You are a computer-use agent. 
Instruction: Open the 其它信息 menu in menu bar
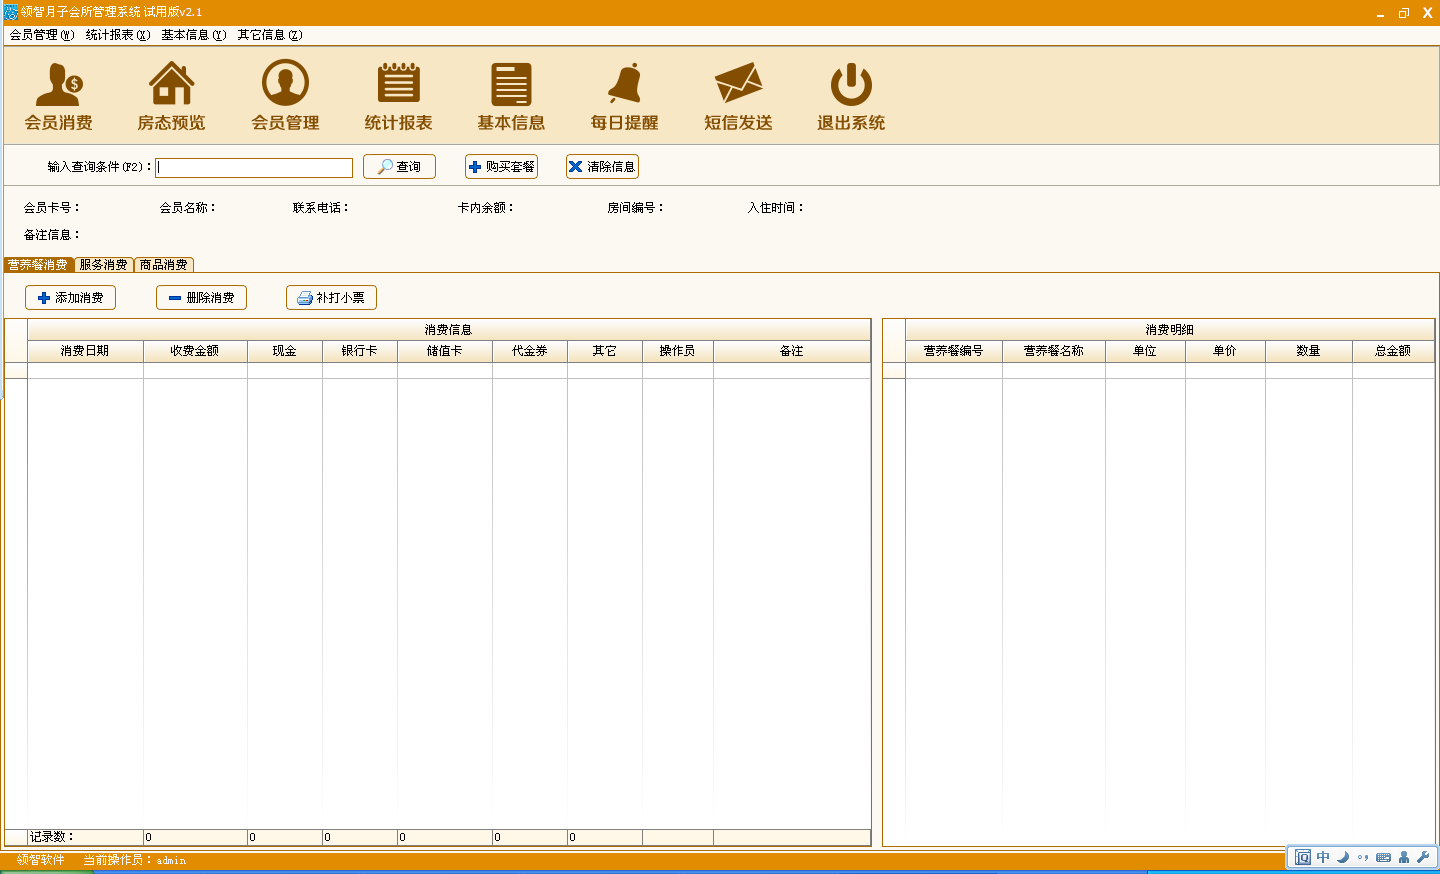point(269,35)
